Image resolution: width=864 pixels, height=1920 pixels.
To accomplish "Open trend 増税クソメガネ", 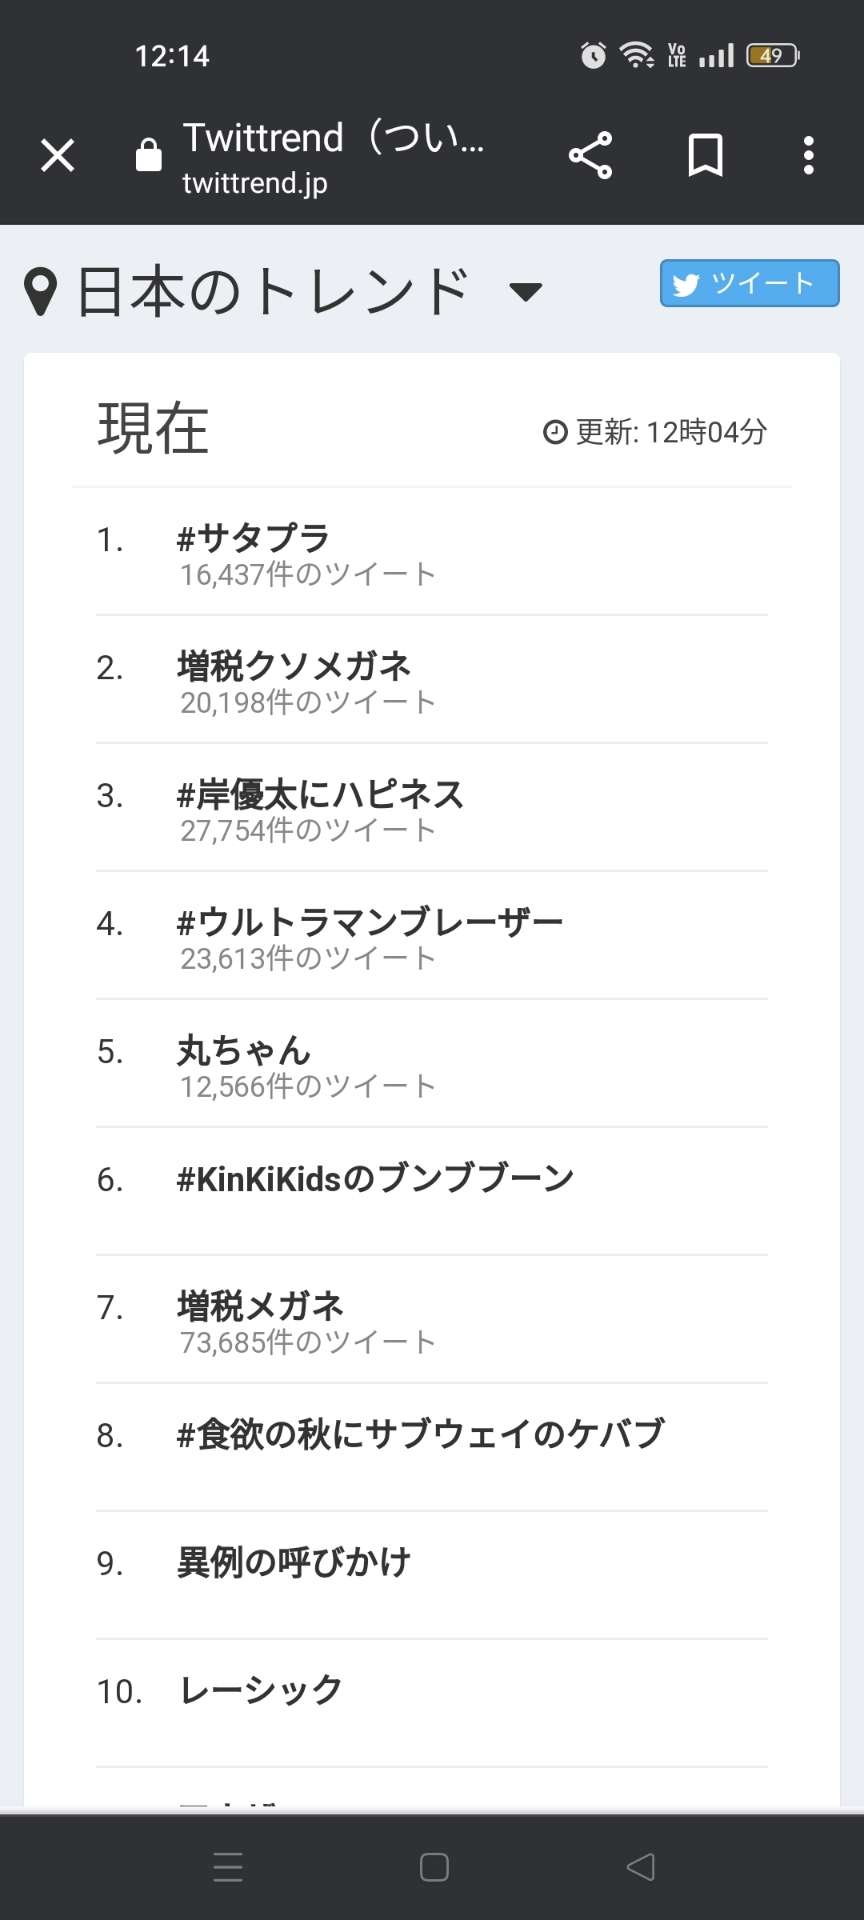I will pyautogui.click(x=294, y=666).
